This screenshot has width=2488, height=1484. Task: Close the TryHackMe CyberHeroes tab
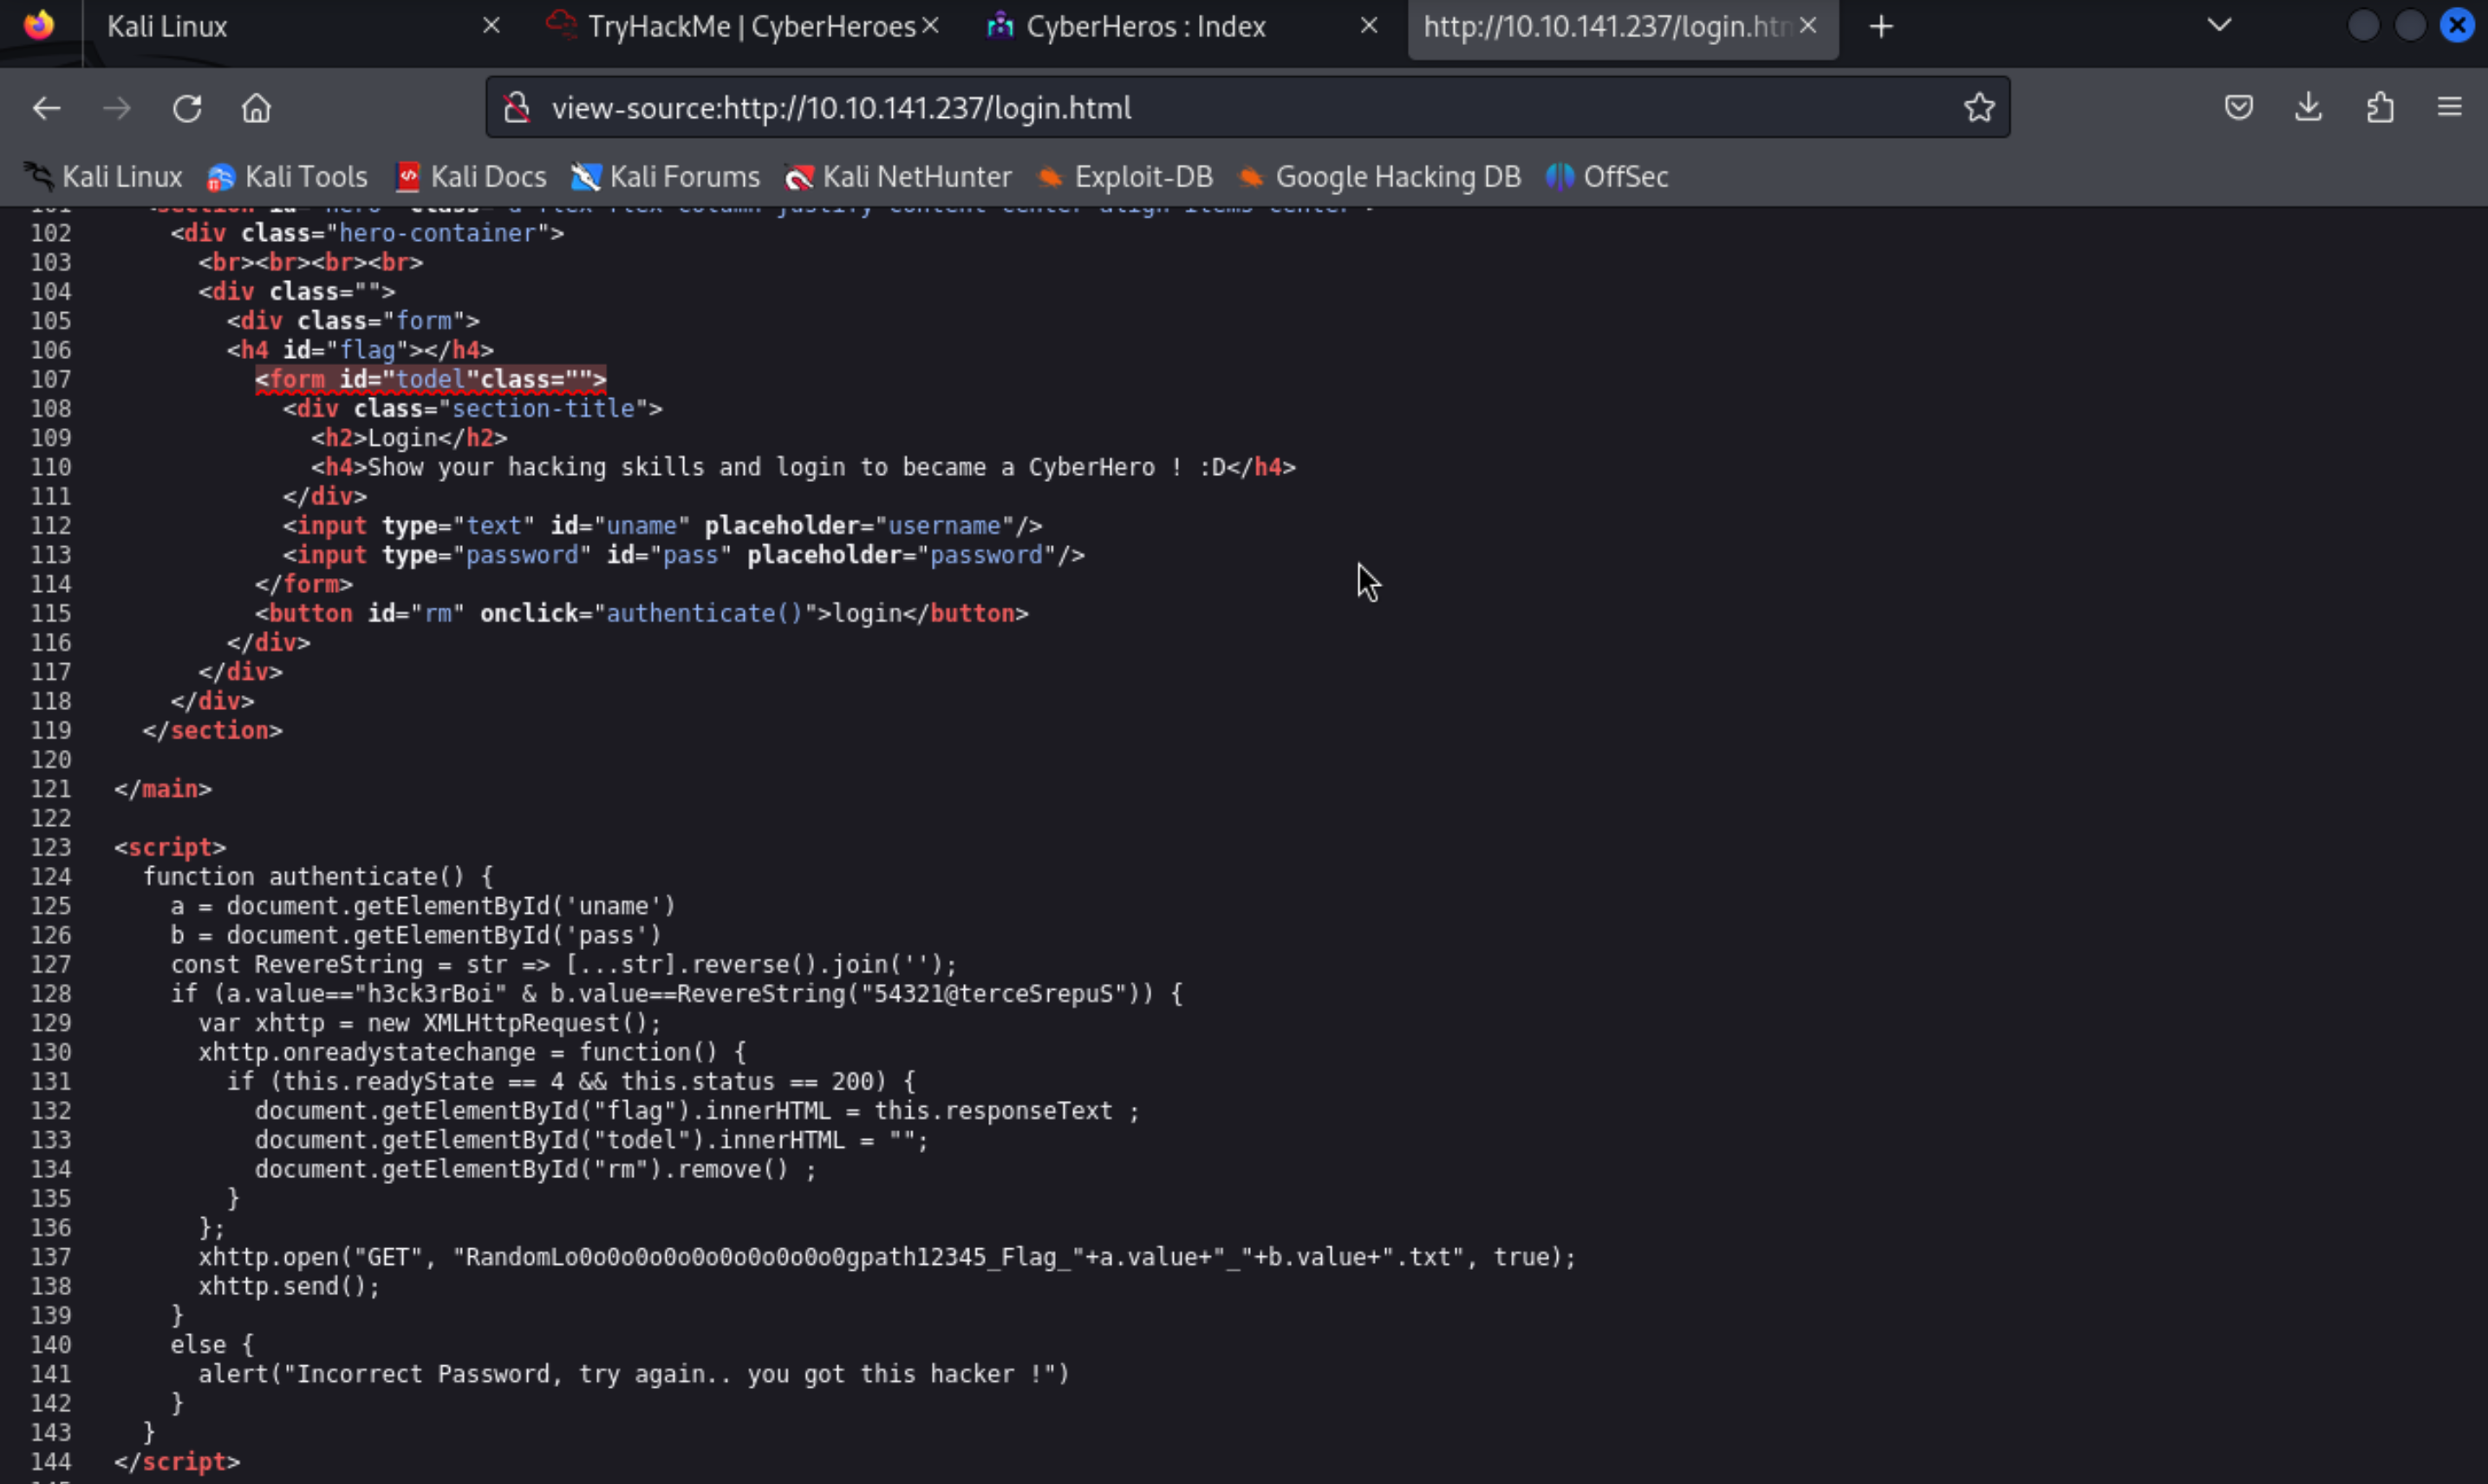(x=930, y=26)
